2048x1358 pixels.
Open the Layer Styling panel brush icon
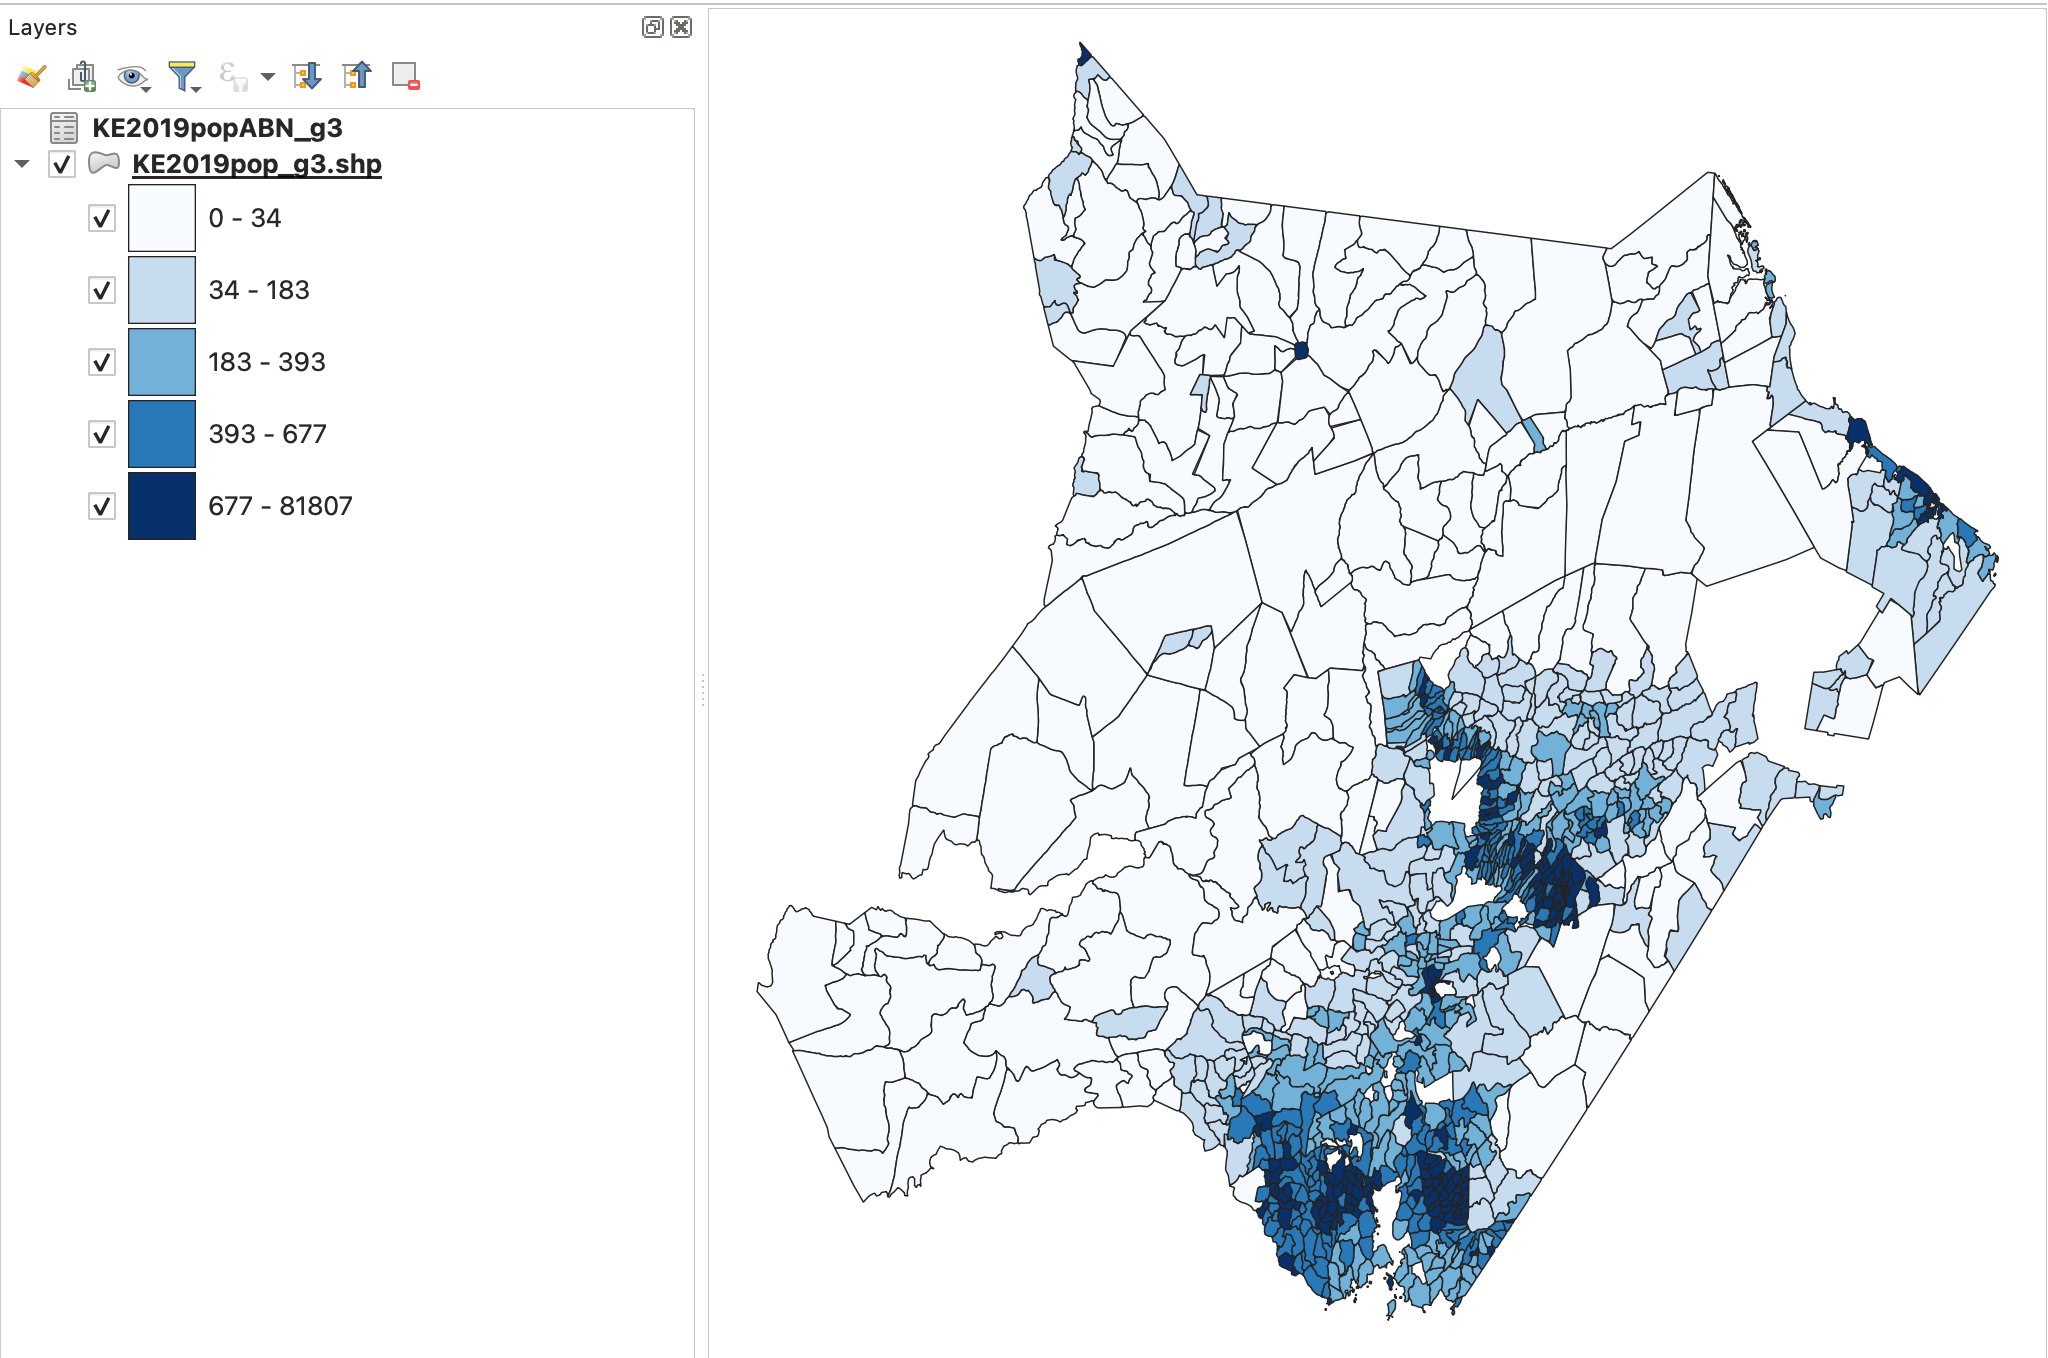click(32, 76)
